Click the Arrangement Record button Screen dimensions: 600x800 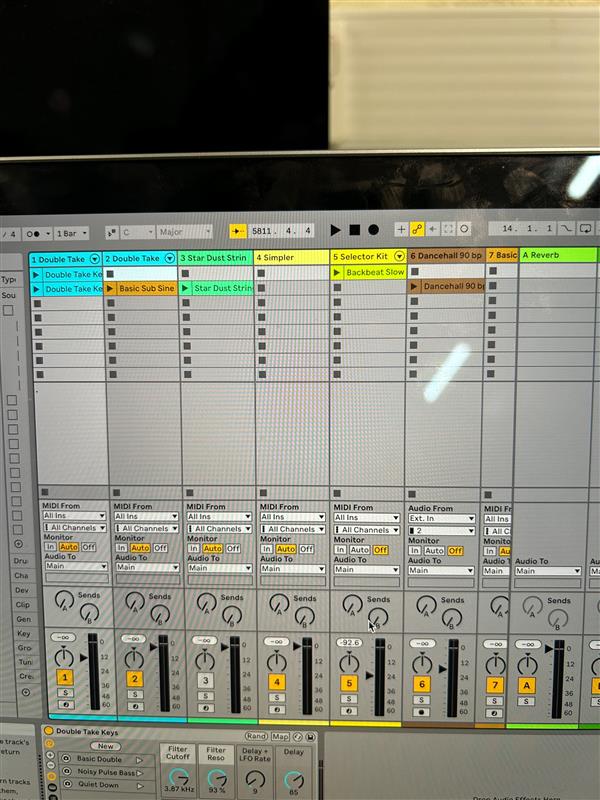point(373,230)
